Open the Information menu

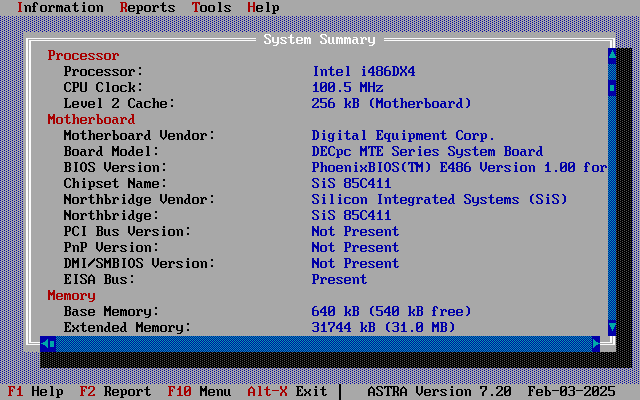click(x=60, y=7)
